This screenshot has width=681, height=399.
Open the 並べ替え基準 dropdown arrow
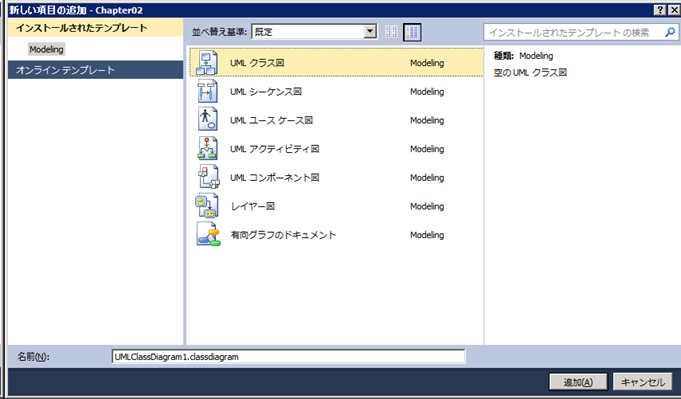click(370, 31)
